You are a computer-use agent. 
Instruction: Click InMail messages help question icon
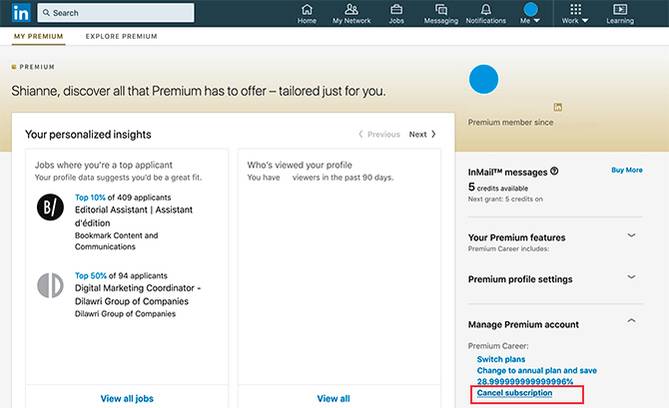pos(554,171)
